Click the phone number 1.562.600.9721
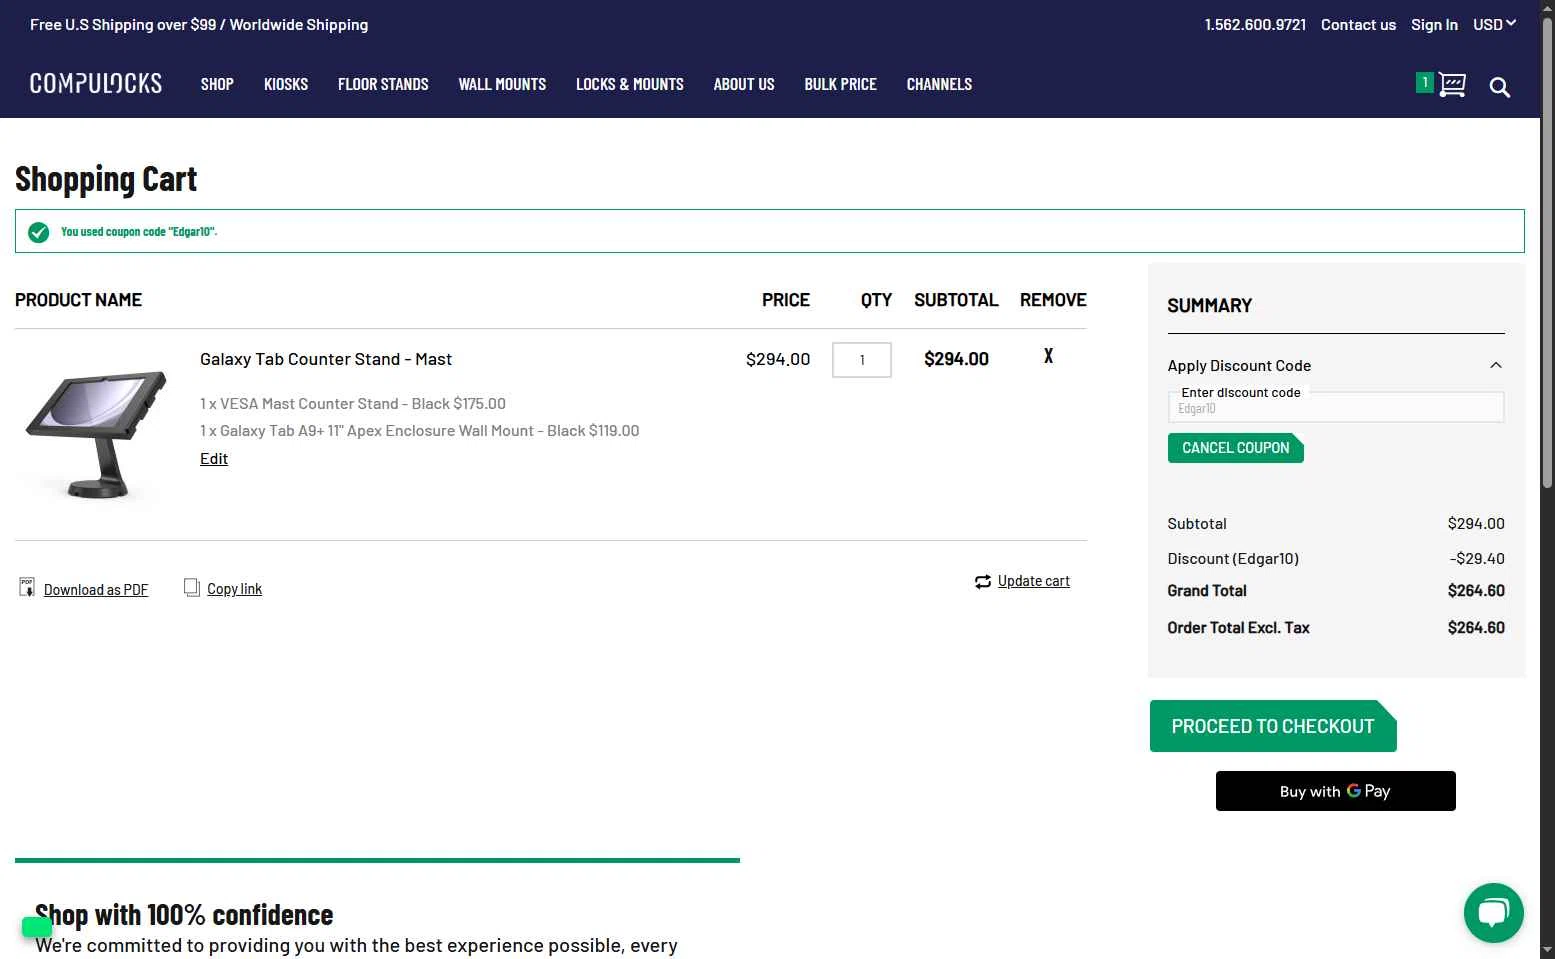 coord(1255,24)
